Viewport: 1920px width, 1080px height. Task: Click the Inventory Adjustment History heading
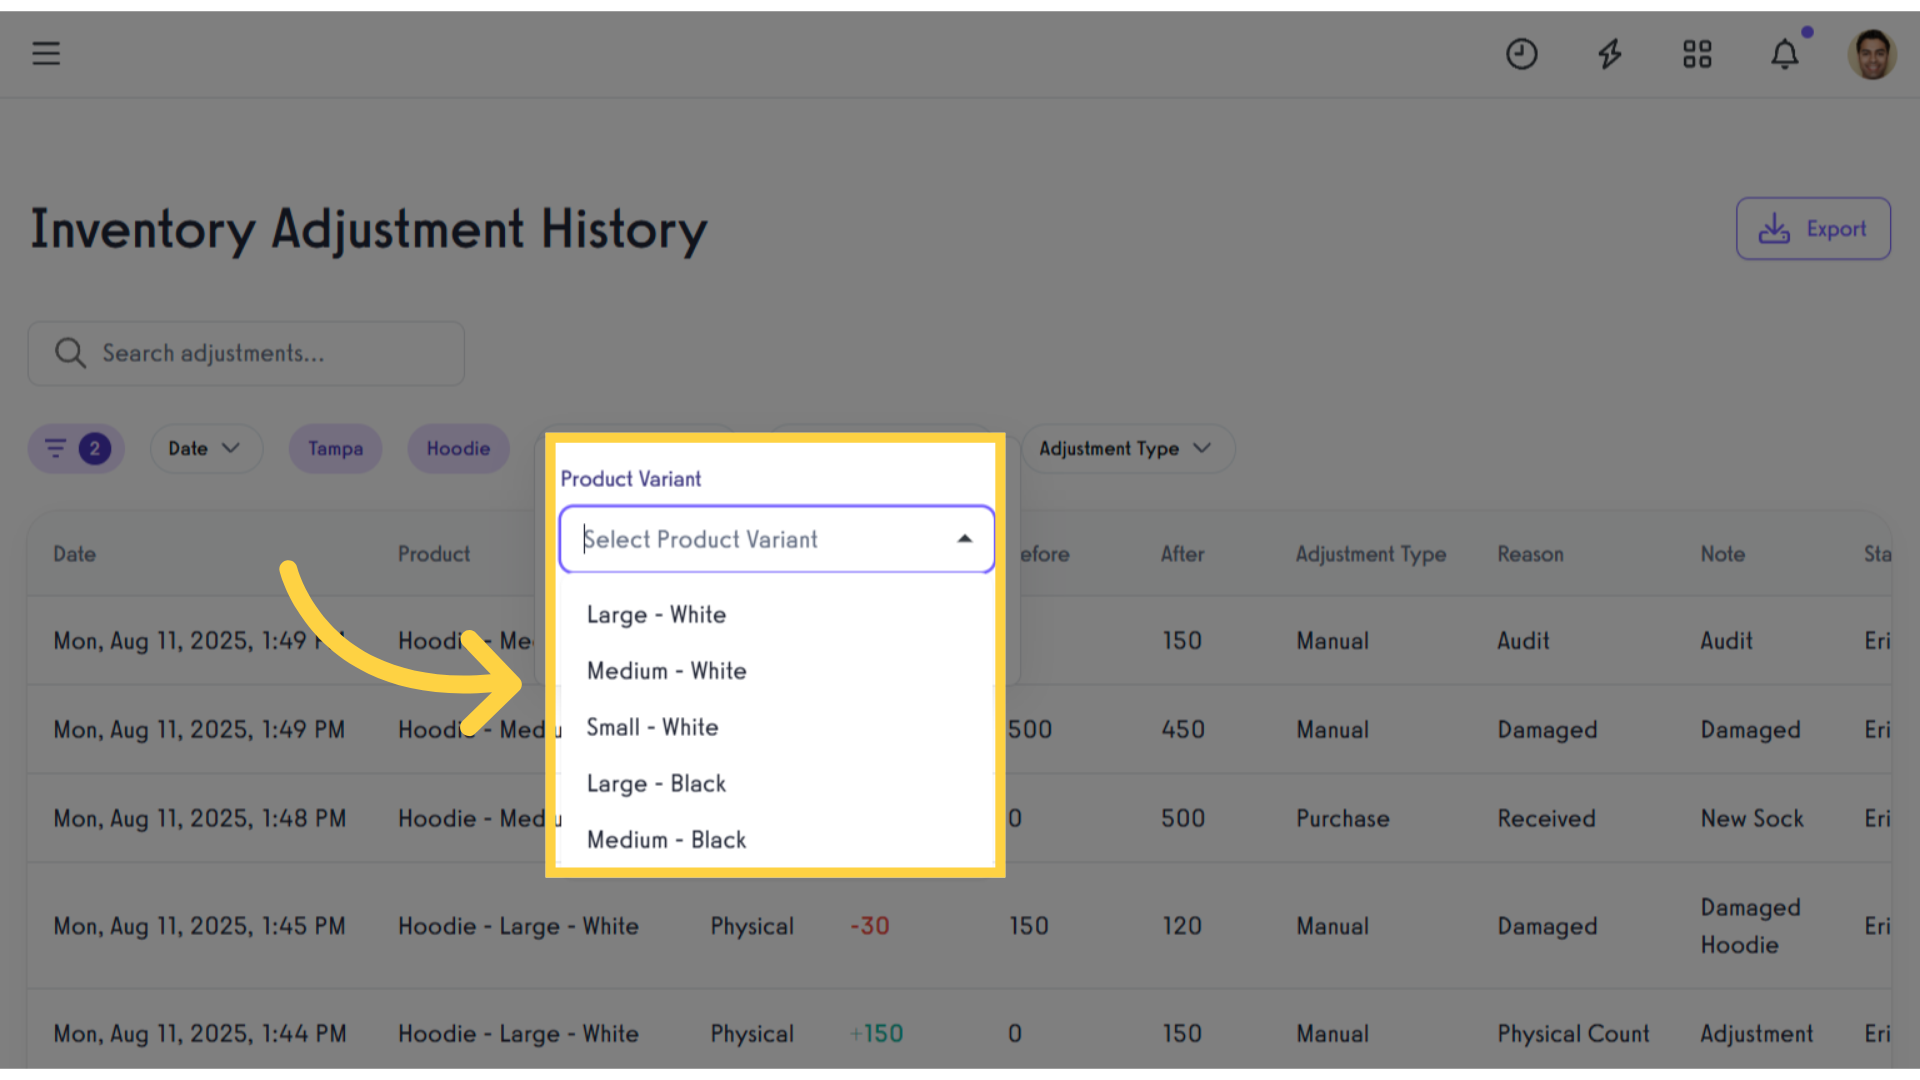tap(369, 230)
